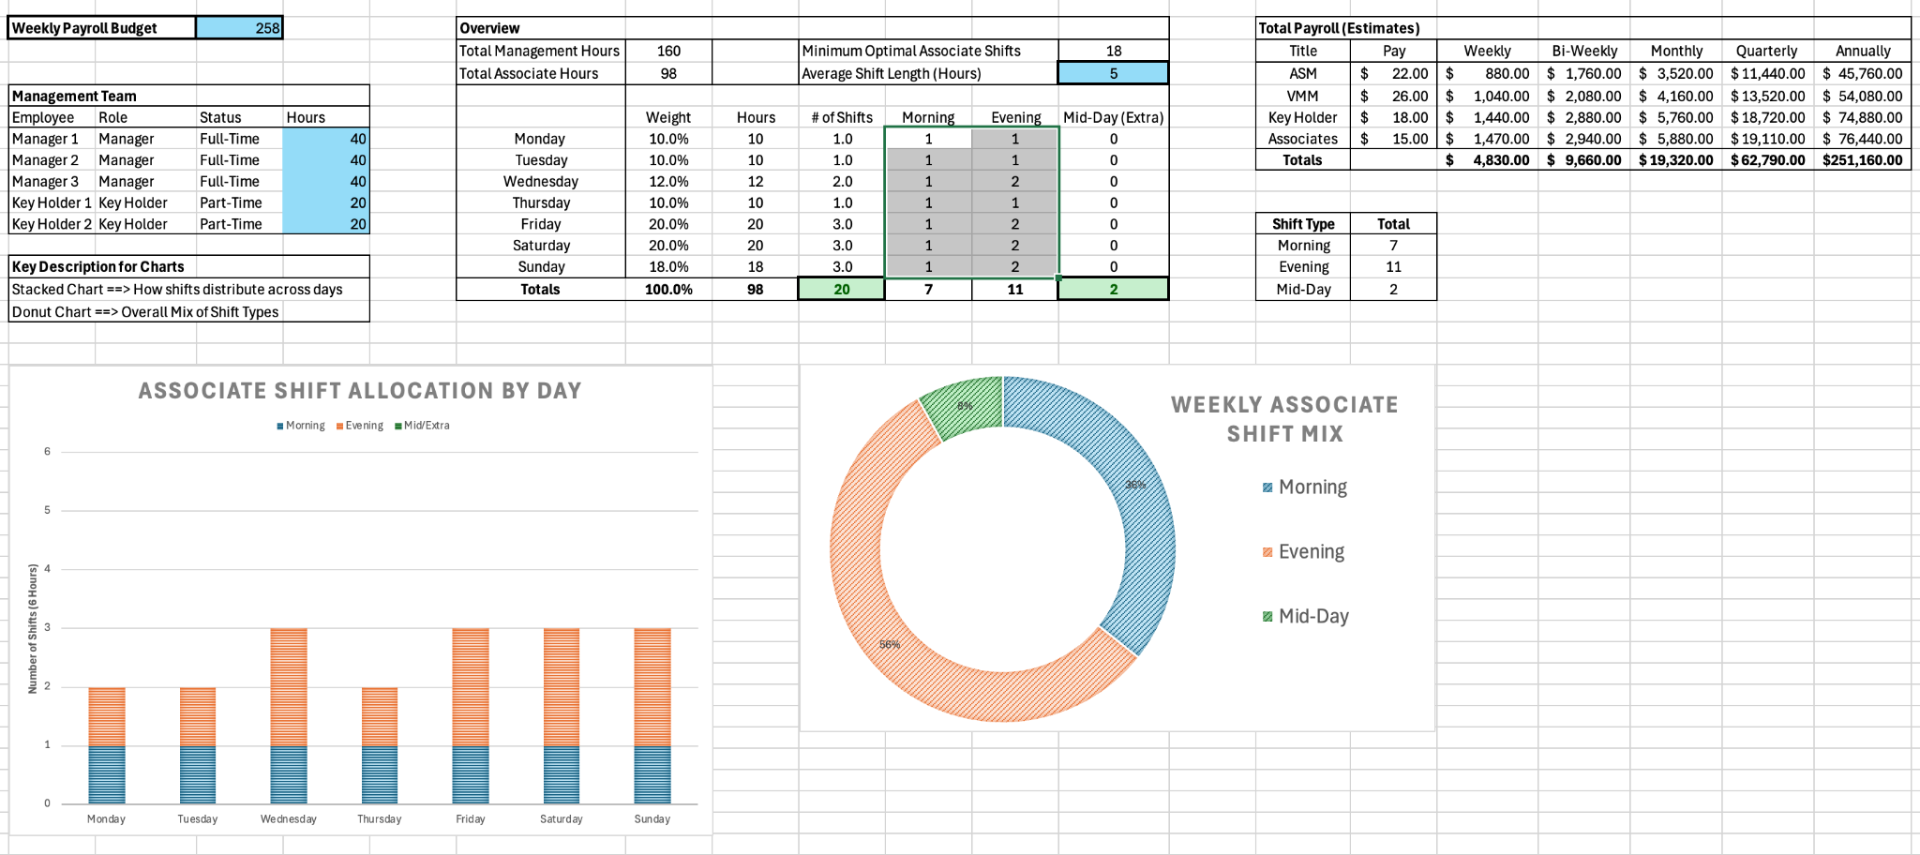1920x855 pixels.
Task: Click the green Totals Mid-Day cell showing 2
Action: click(x=1113, y=289)
